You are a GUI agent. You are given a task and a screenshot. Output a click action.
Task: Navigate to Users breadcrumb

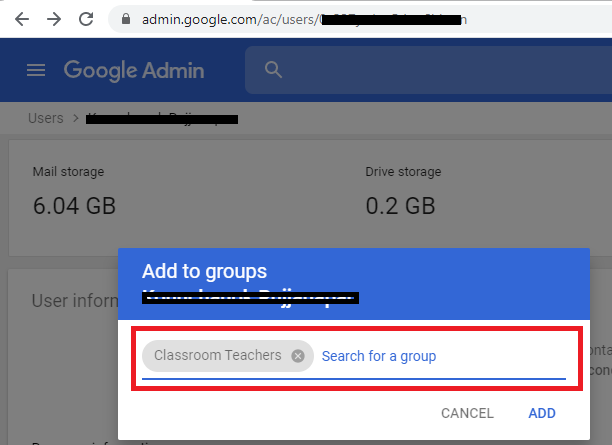(46, 118)
